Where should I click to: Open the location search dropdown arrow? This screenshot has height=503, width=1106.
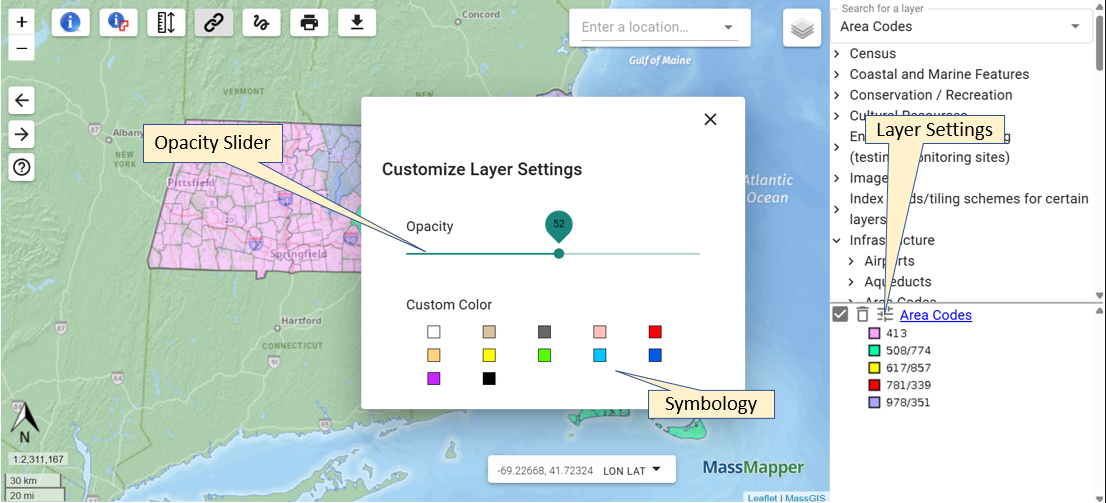pos(729,28)
